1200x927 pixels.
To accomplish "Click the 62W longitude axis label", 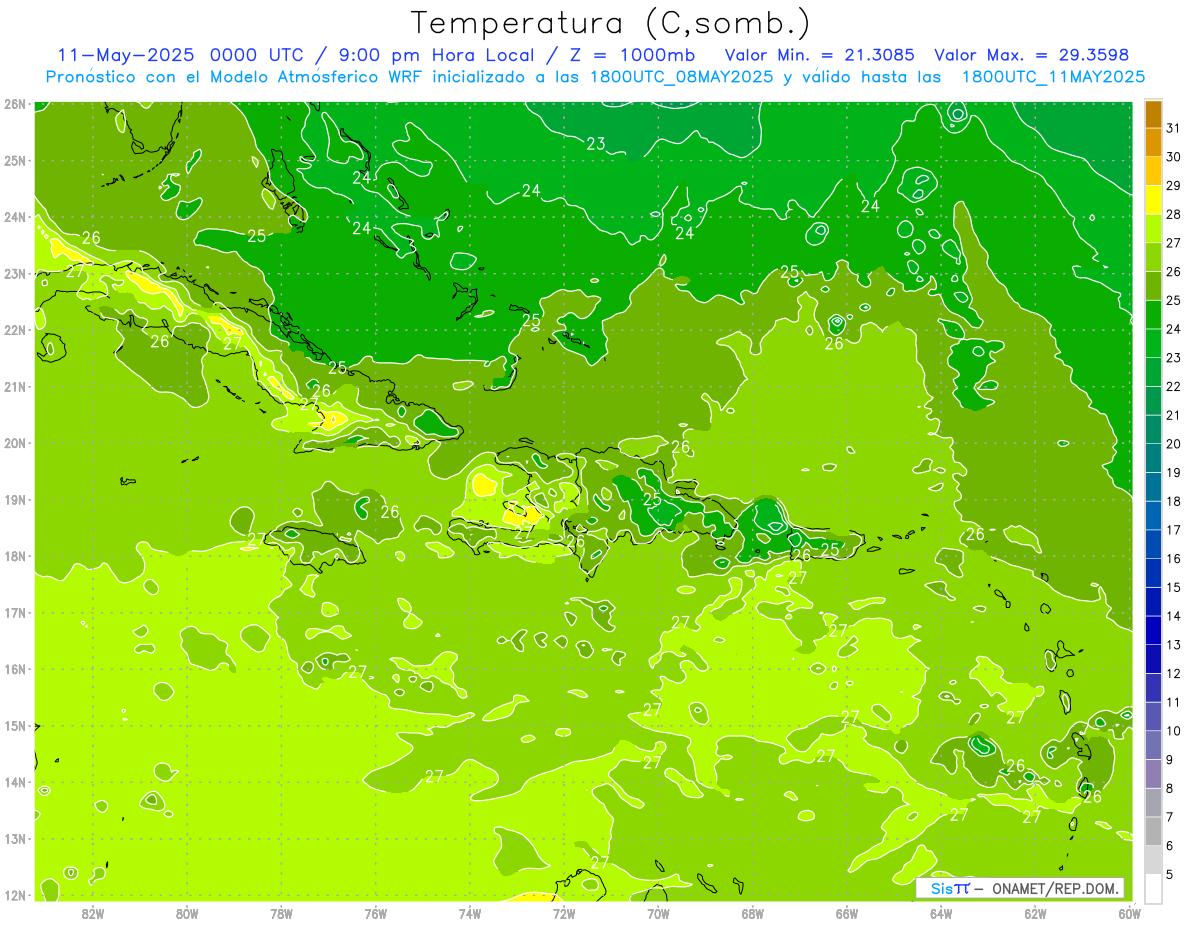I will click(1035, 913).
